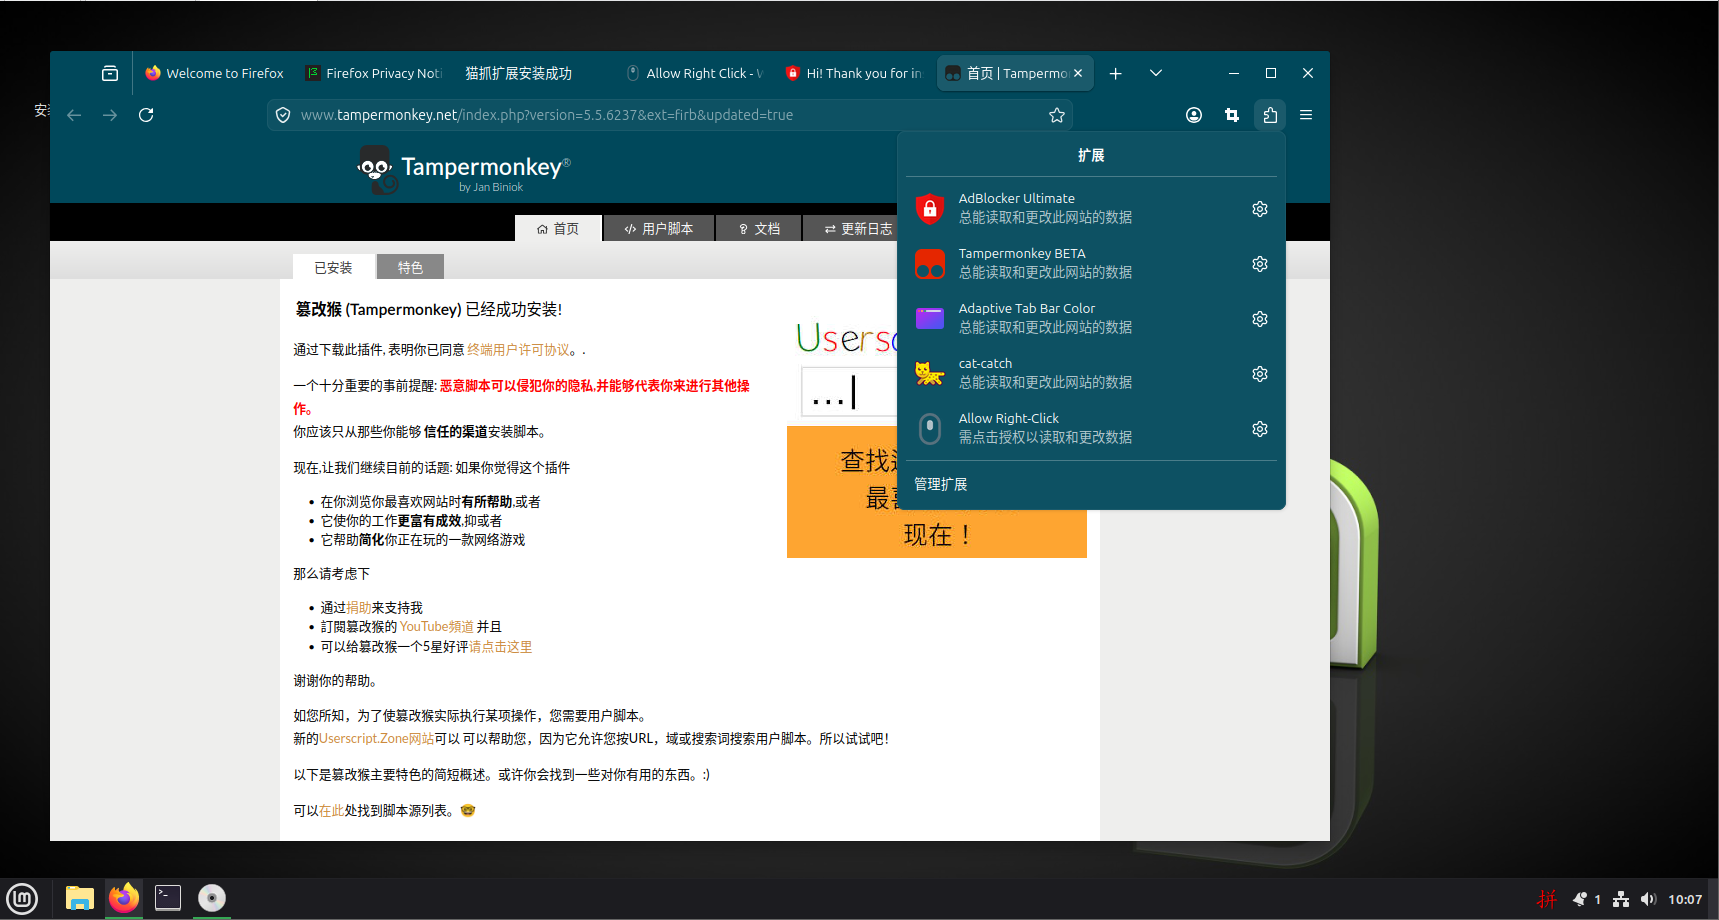Open settings gear for Allow Right-Click
1719x920 pixels.
pyautogui.click(x=1260, y=429)
